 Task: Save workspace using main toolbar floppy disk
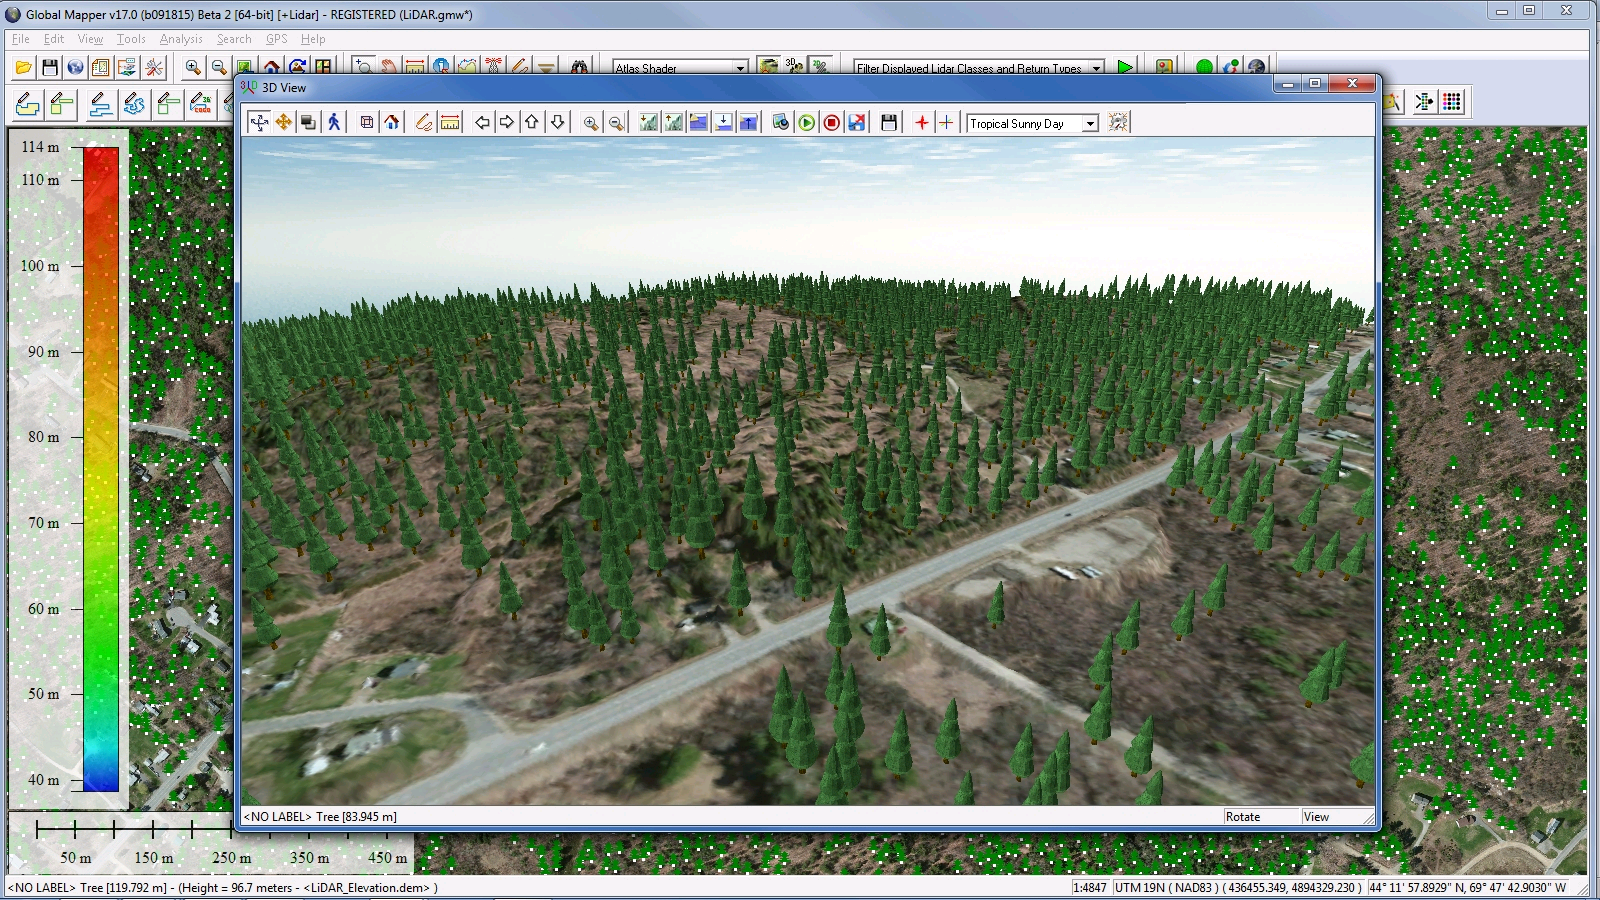tap(50, 67)
